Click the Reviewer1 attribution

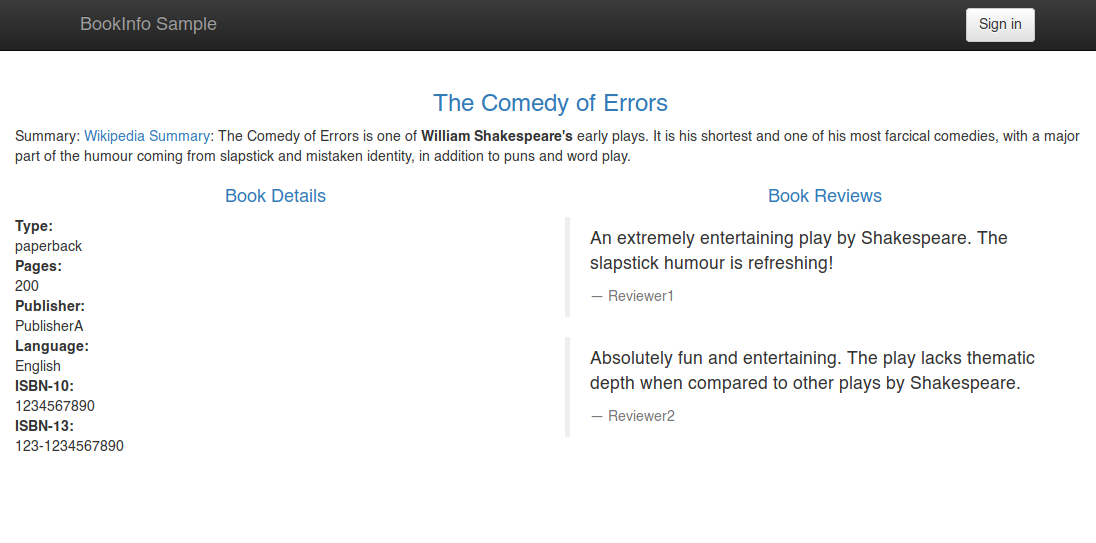pos(640,296)
